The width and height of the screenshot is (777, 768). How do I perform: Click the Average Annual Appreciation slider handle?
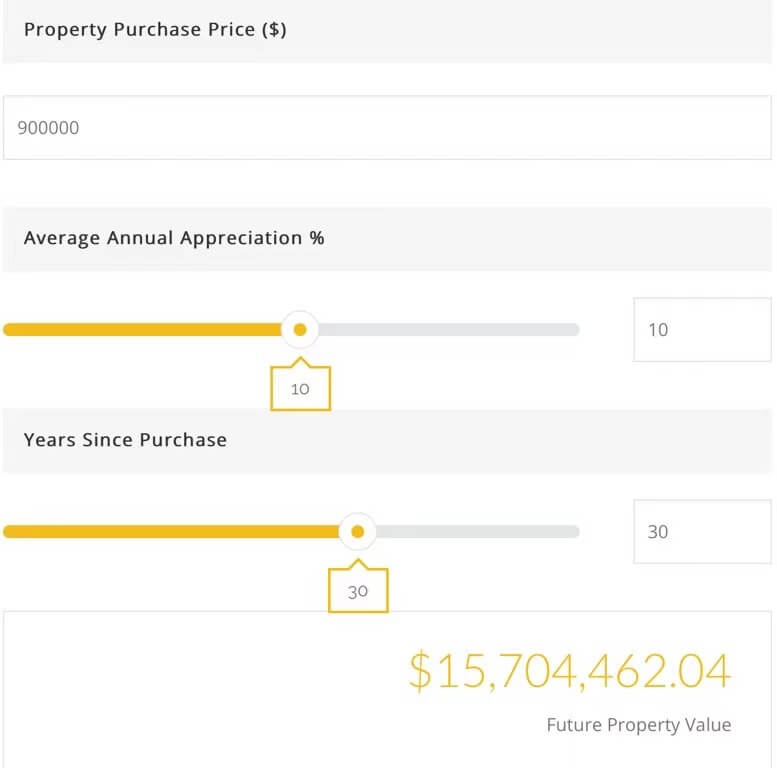tap(299, 329)
